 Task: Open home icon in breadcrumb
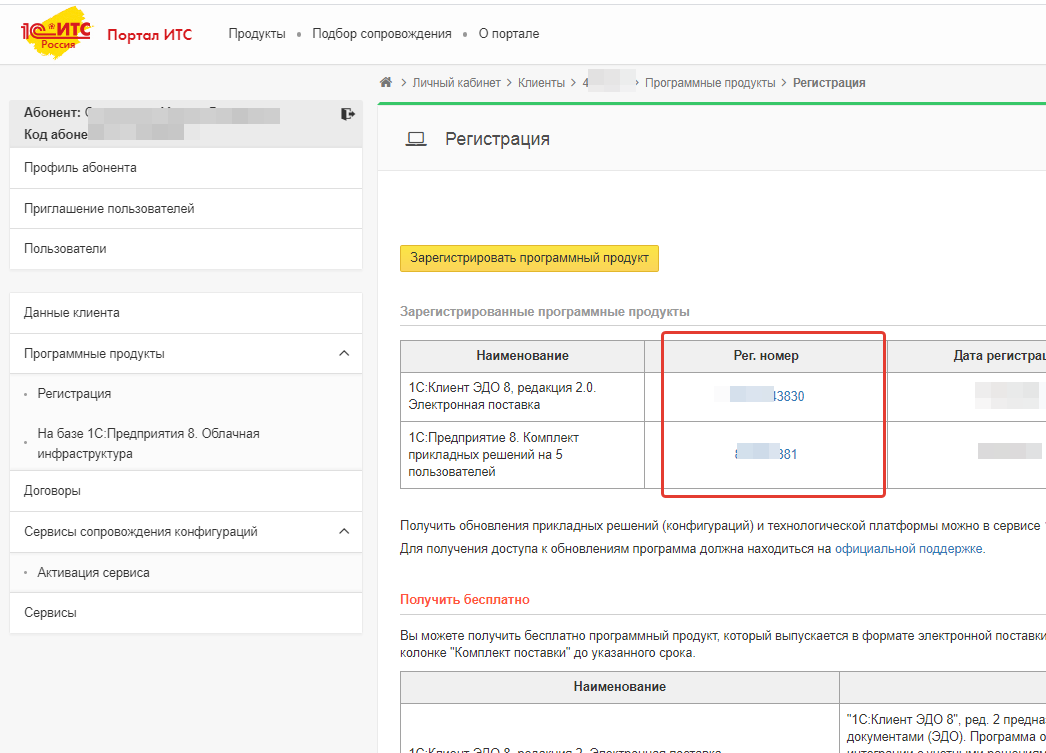point(386,82)
